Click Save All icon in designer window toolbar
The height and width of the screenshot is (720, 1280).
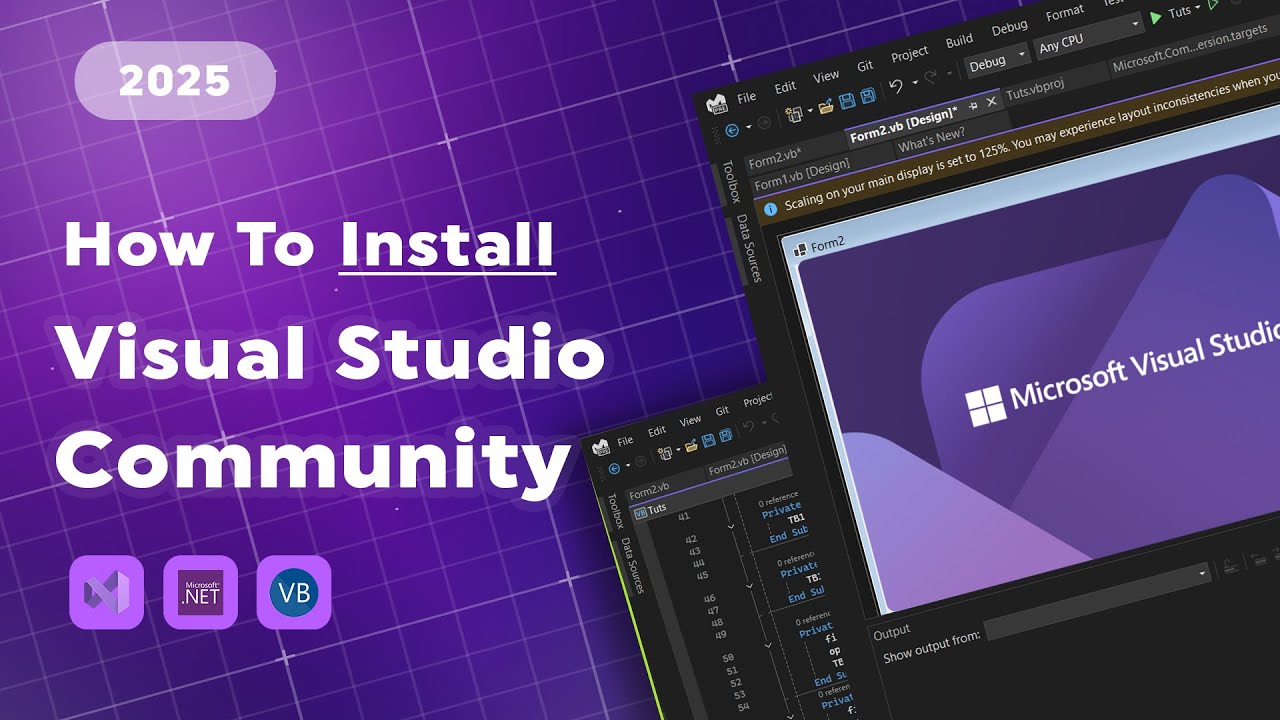point(868,96)
